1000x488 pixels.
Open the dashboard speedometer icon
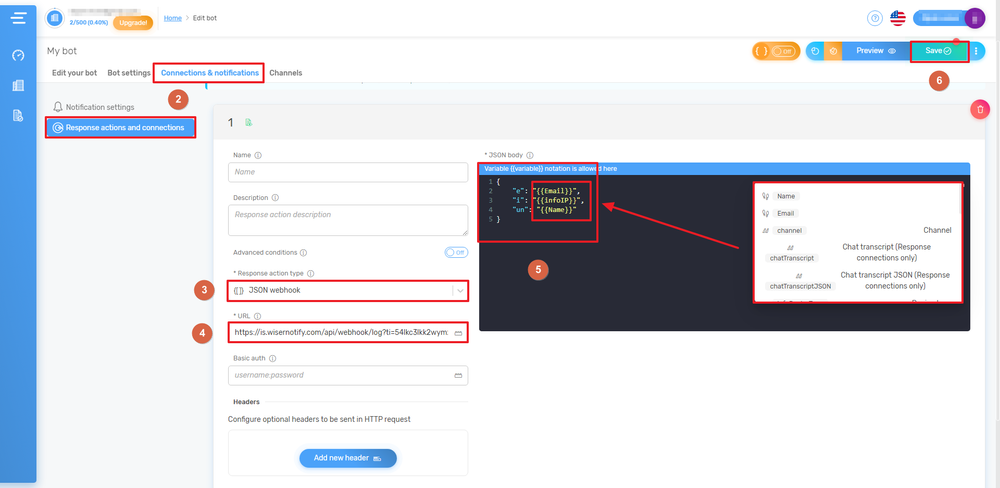(18, 56)
